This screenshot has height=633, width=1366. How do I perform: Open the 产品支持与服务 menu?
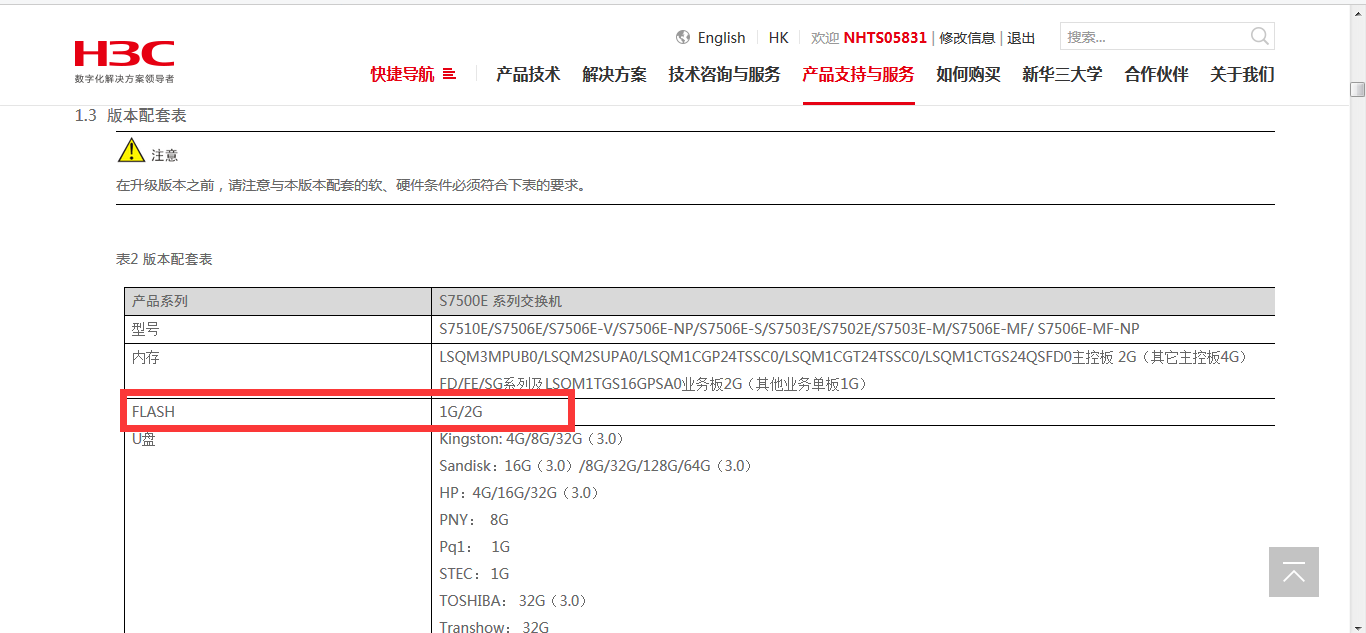pyautogui.click(x=858, y=74)
